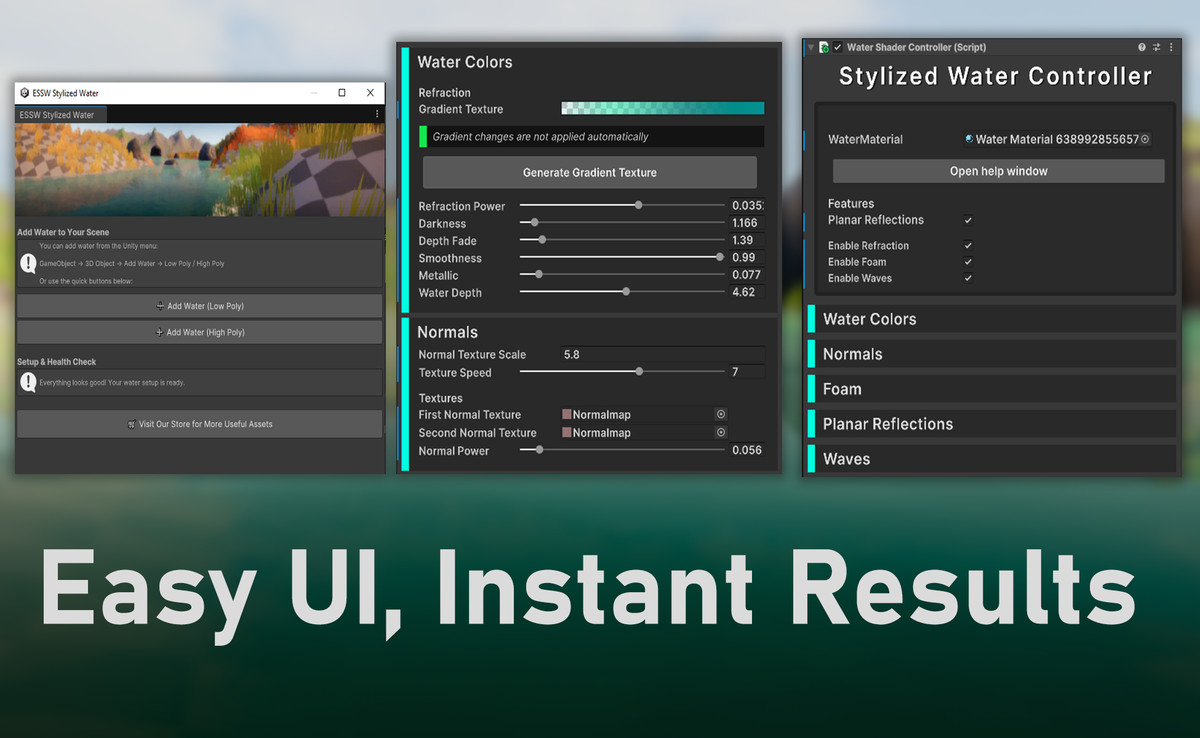Screen dimensions: 1200x738
Task: Open the help icon on Water Shader Controller
Action: click(x=1141, y=46)
